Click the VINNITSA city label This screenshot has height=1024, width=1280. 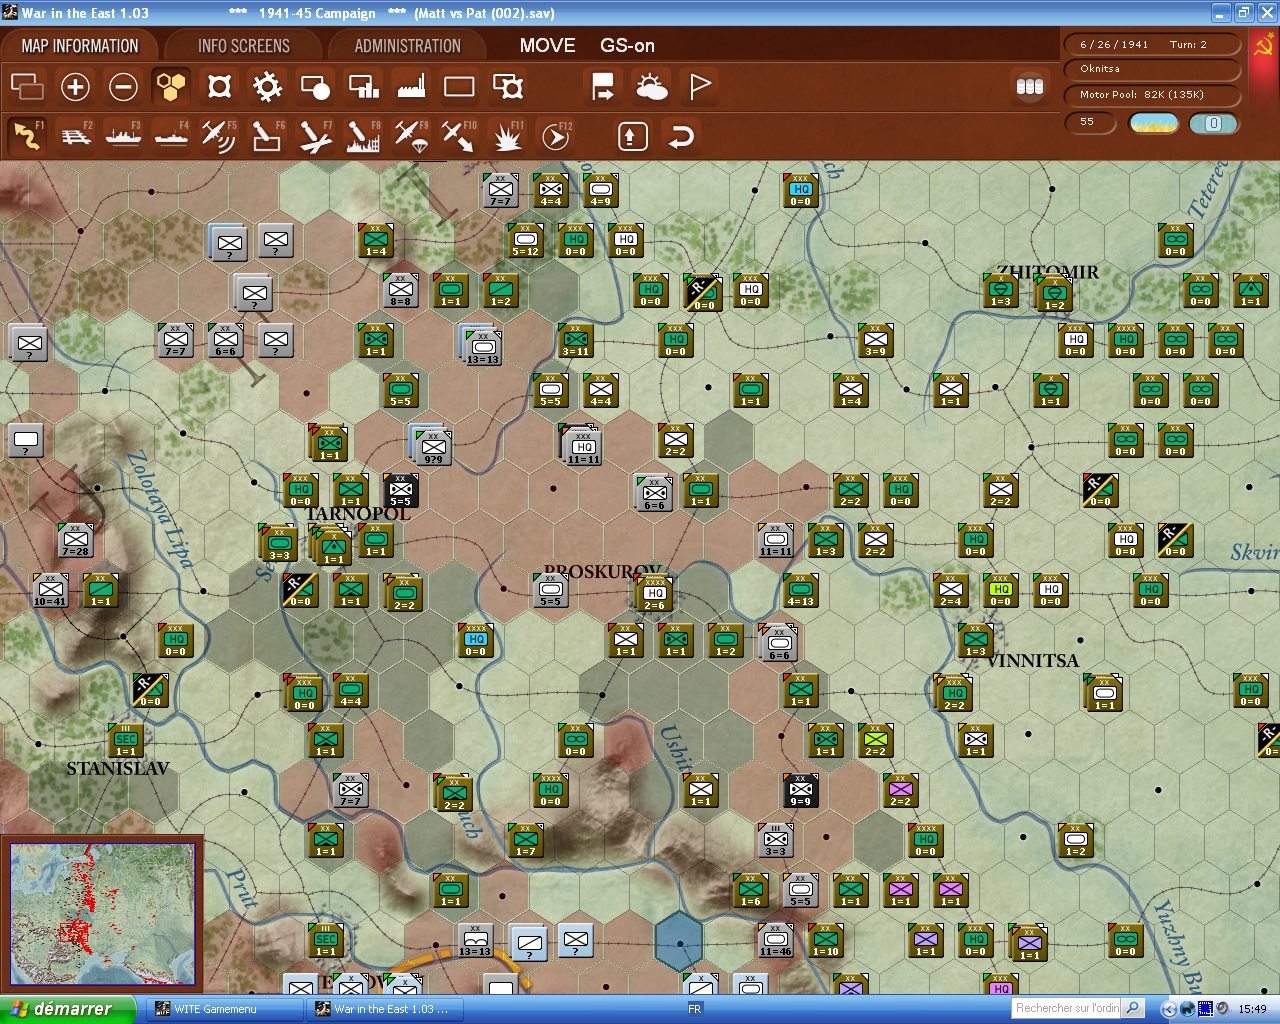click(x=1032, y=661)
